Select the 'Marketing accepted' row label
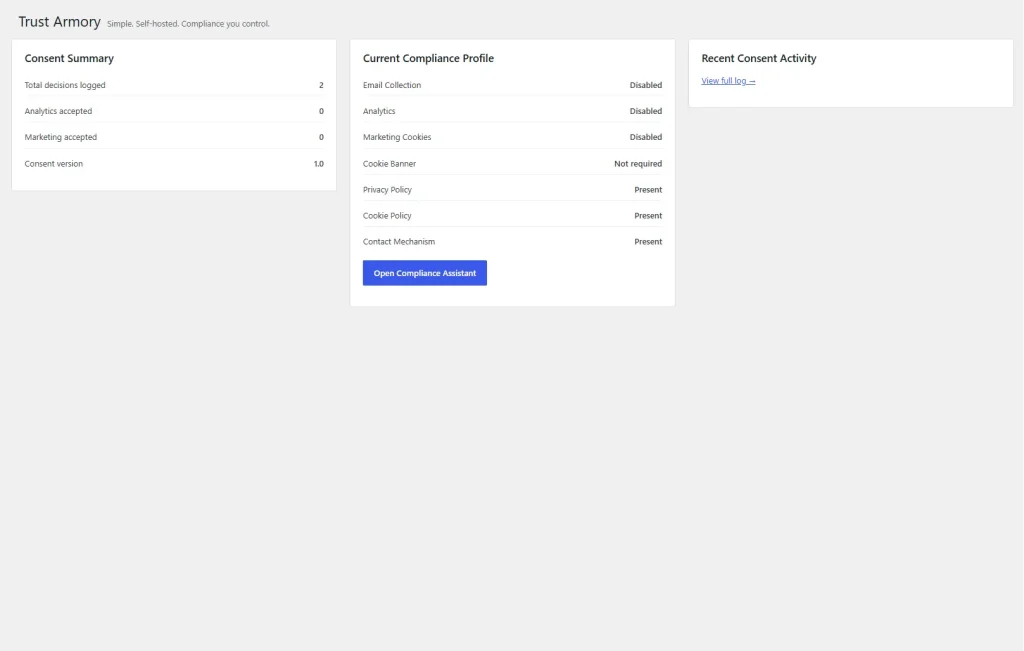 tap(61, 137)
